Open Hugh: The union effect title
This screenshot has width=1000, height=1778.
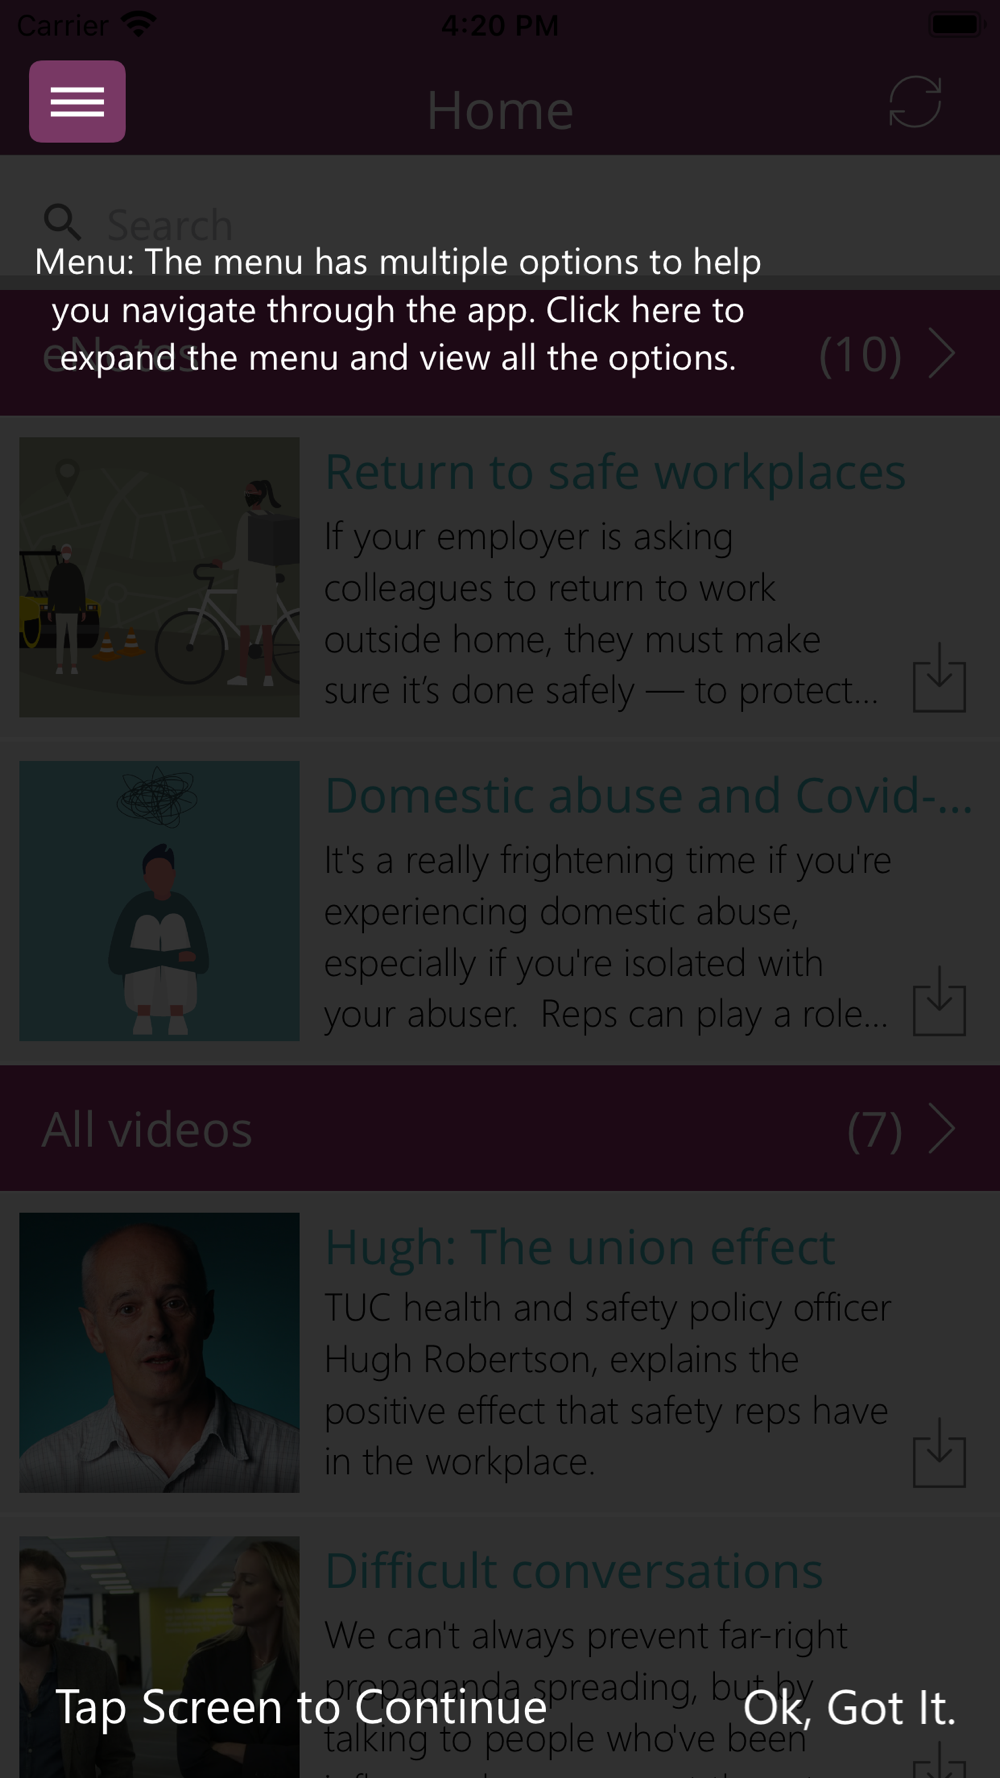(x=580, y=1247)
